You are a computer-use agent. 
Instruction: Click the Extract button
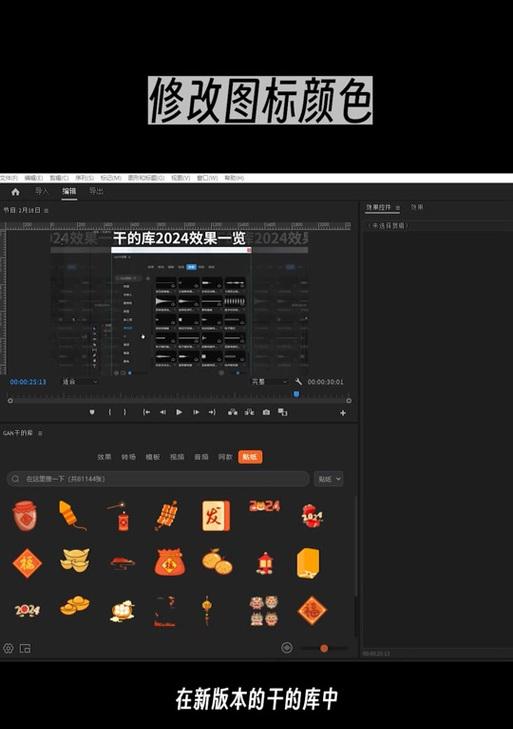(x=249, y=412)
